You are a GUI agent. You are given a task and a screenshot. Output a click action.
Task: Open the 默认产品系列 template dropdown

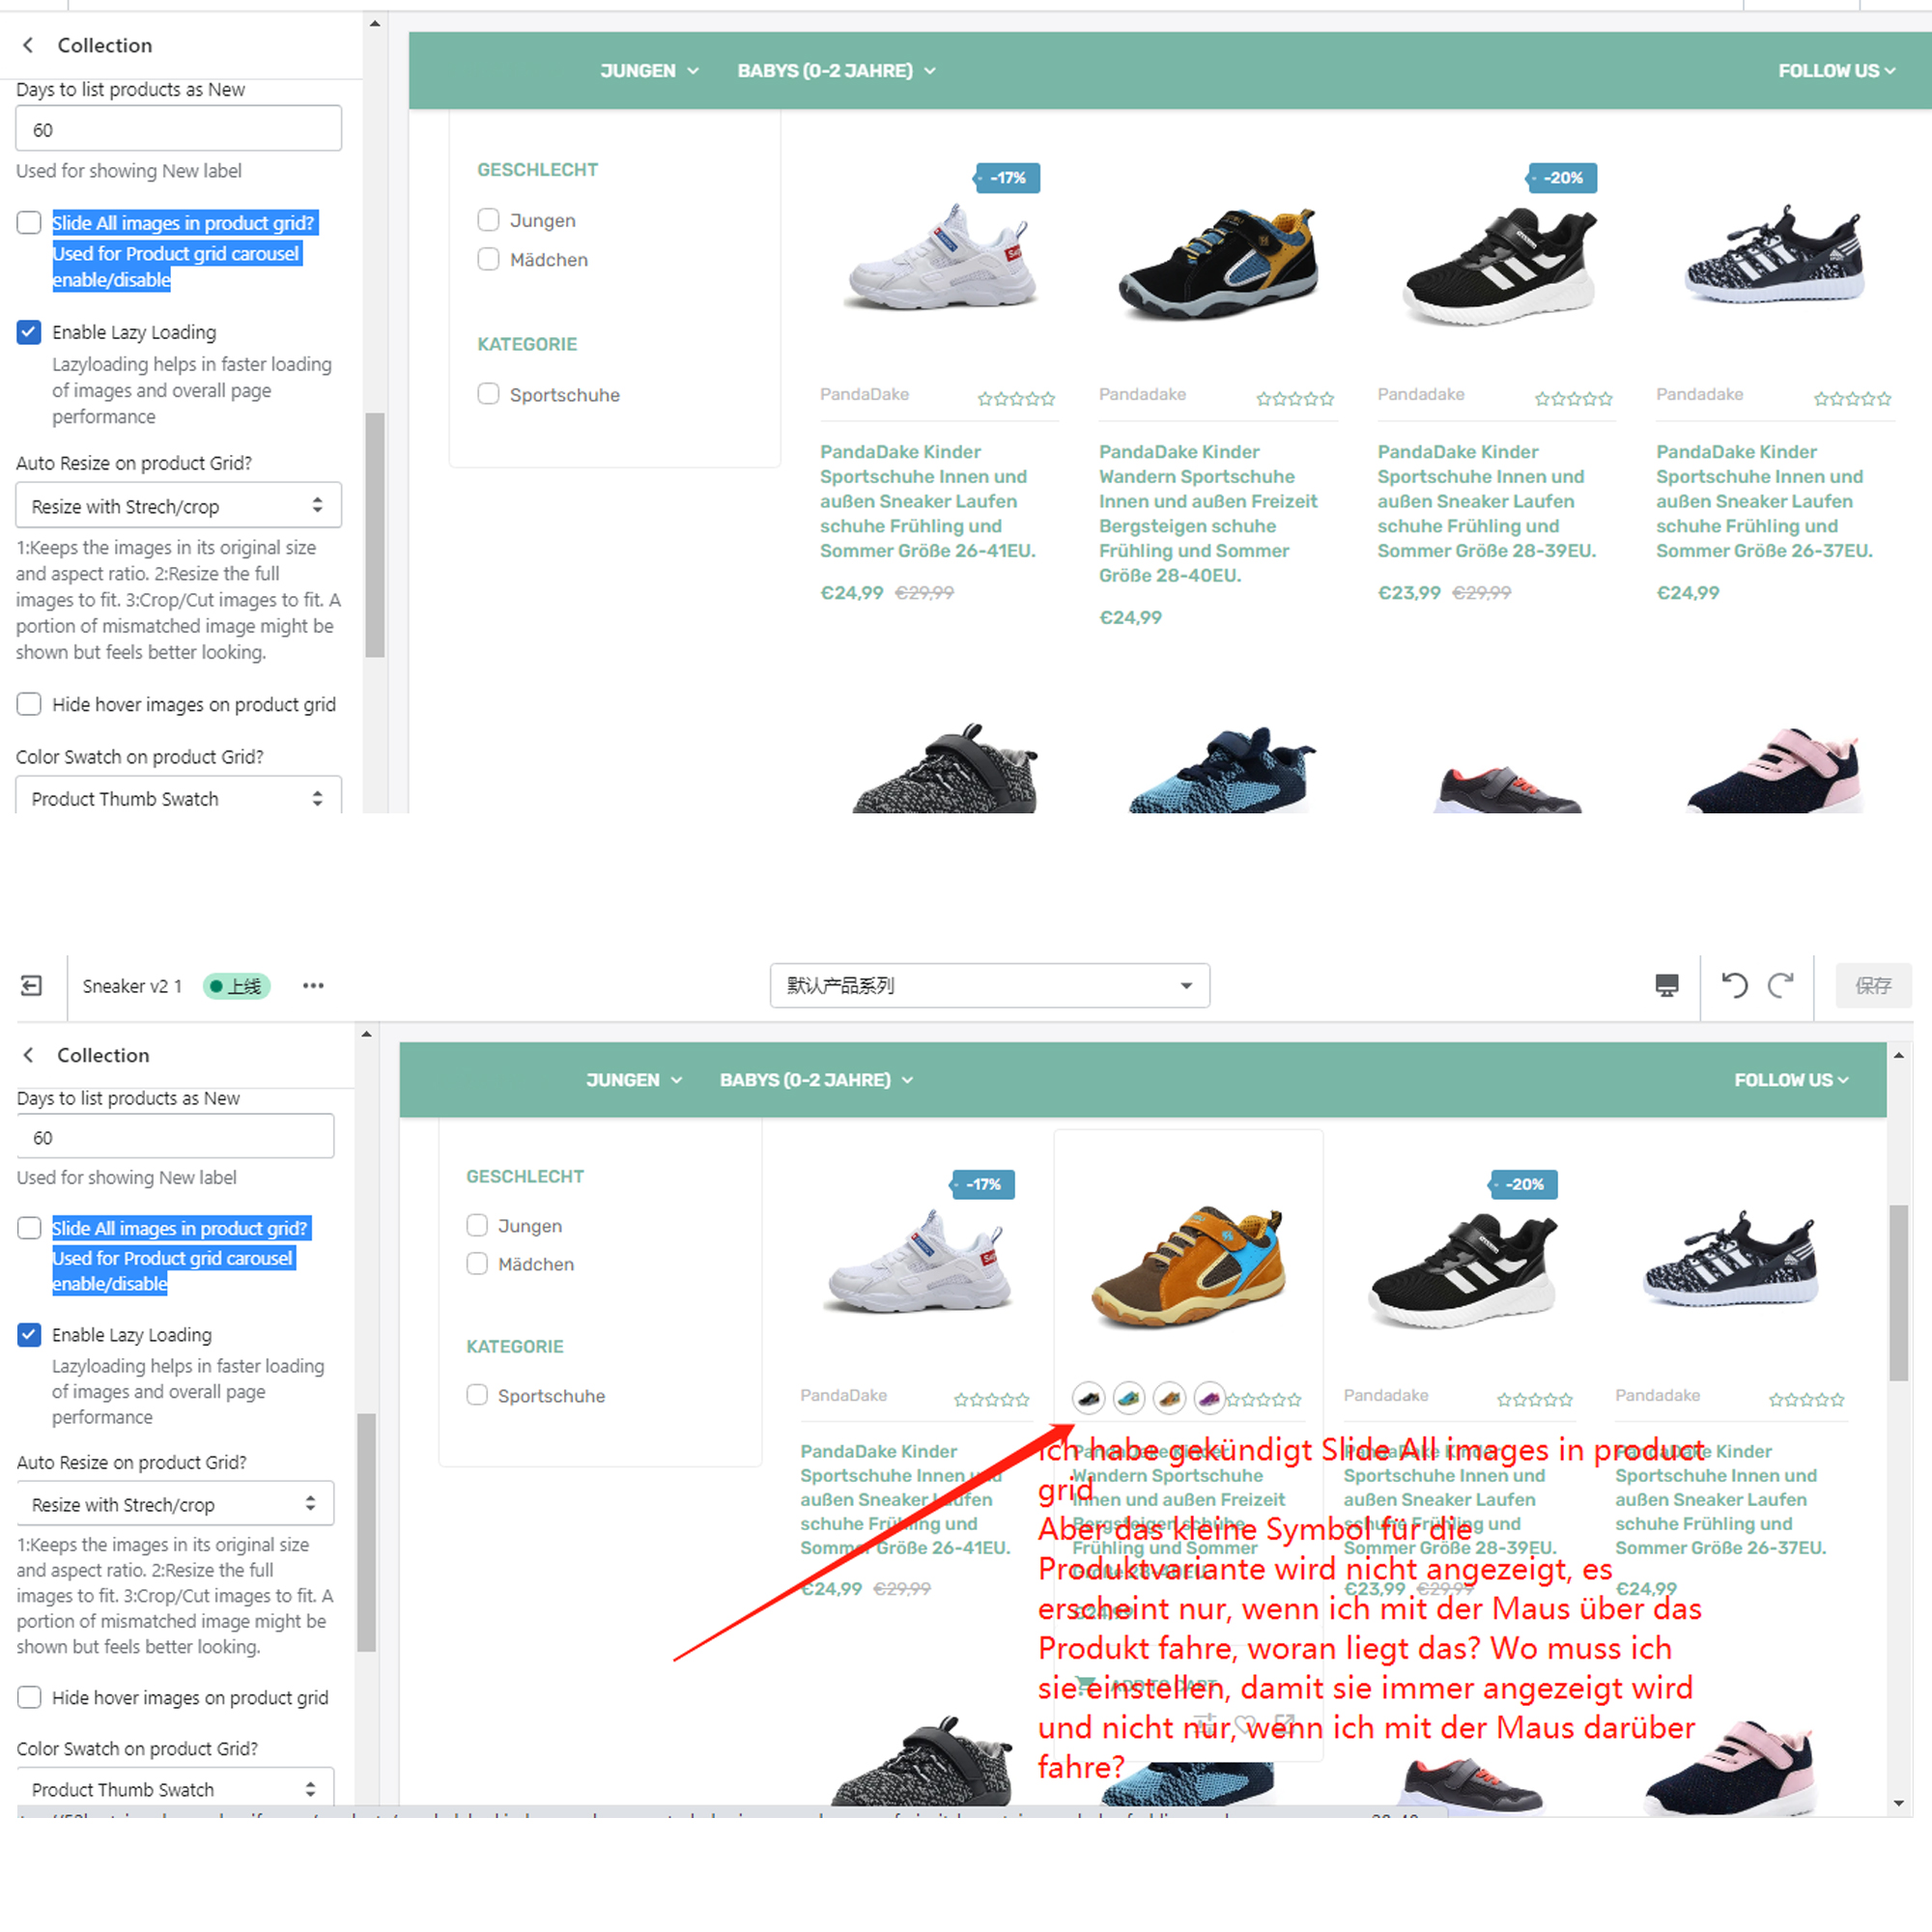989,986
